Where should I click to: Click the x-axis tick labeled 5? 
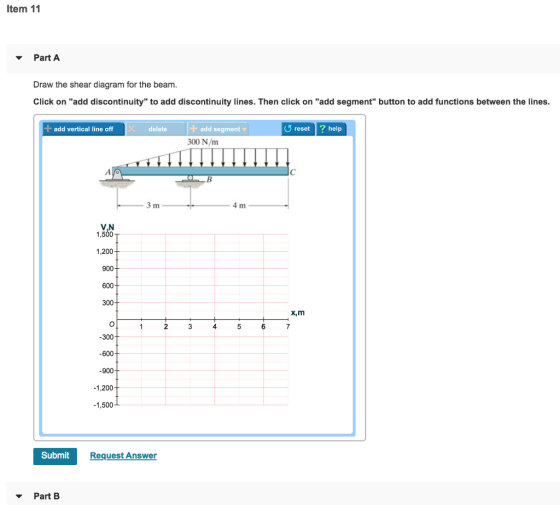pos(239,326)
